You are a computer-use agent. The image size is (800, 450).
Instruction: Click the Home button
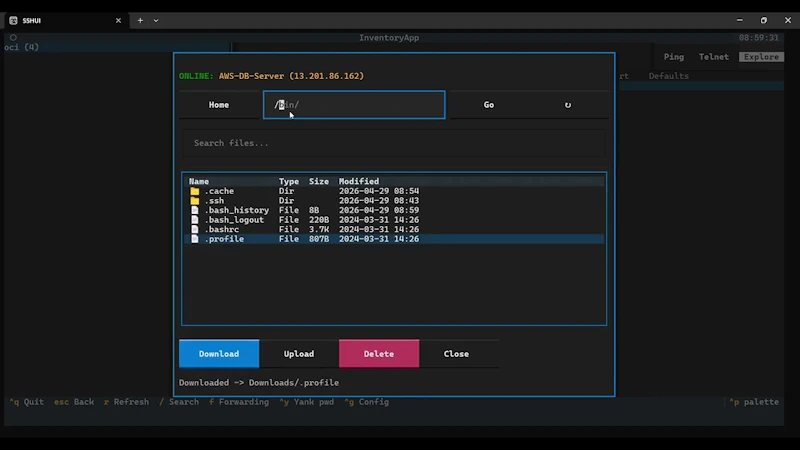pos(219,105)
